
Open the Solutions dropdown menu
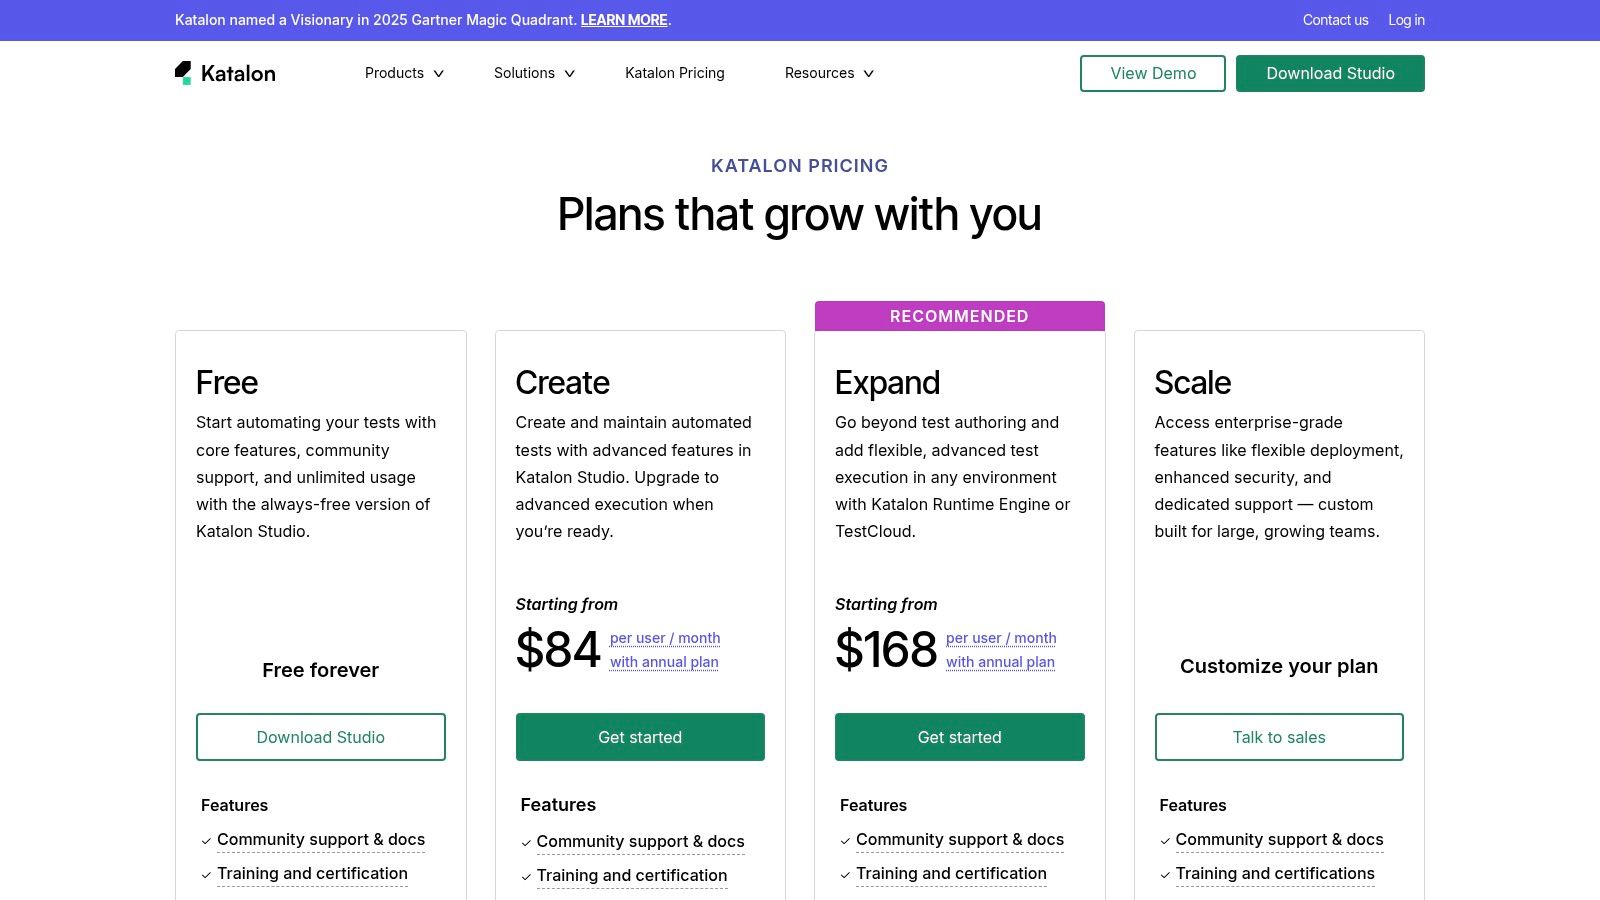point(534,73)
